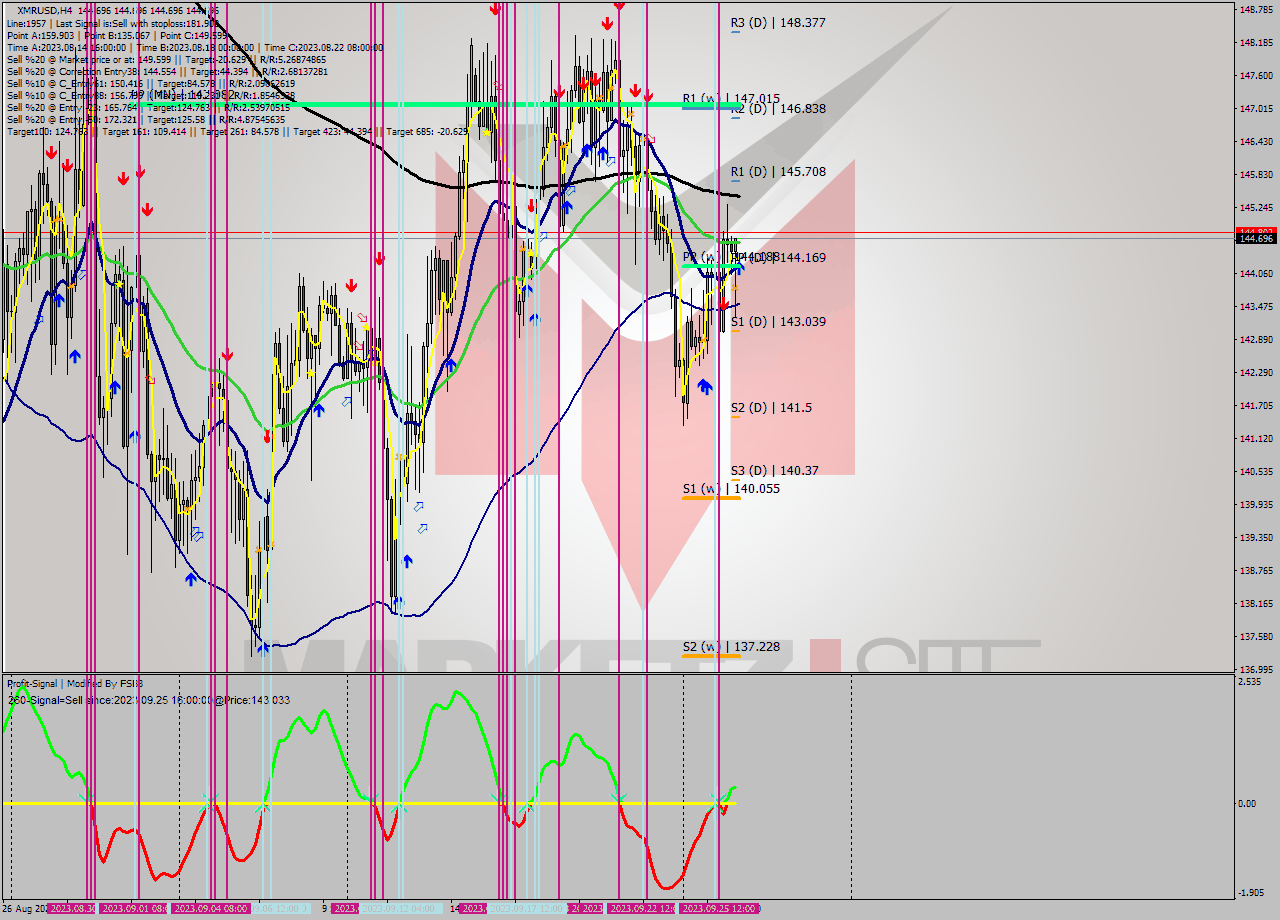The height and width of the screenshot is (920, 1280).
Task: Select the 2023.09.04 08:00 timeline marker
Action: [214, 909]
